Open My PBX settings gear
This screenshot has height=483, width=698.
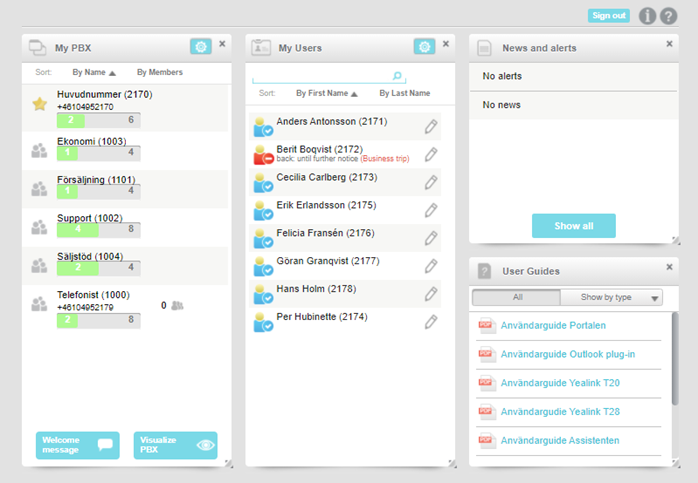201,46
